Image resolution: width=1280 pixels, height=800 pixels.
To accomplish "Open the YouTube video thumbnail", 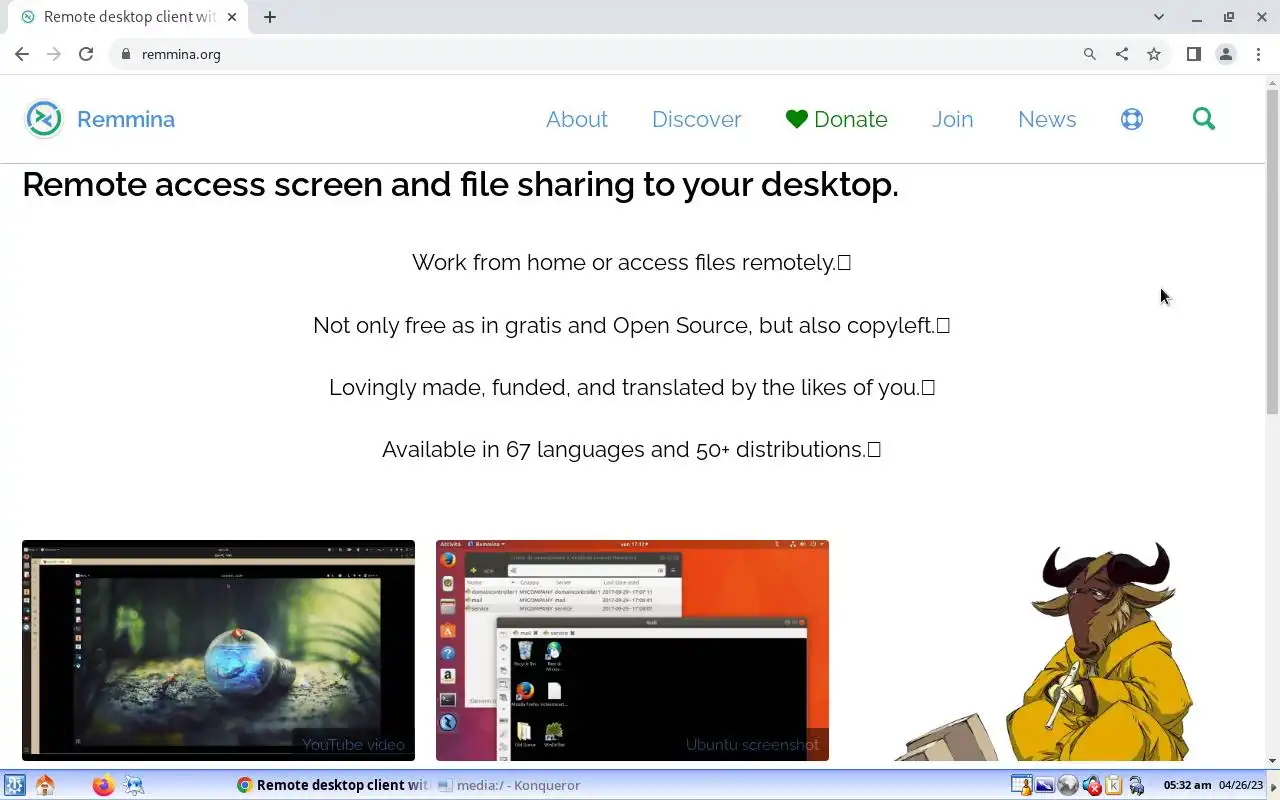I will point(218,650).
